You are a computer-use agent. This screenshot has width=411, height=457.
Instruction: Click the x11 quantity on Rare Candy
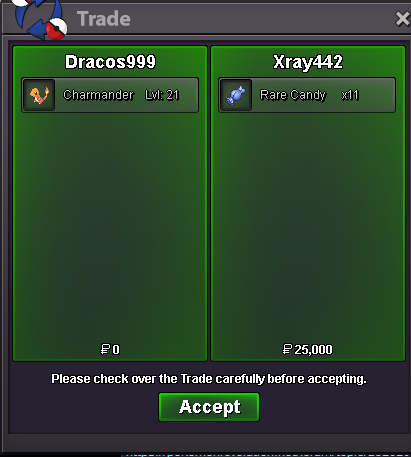pos(350,95)
